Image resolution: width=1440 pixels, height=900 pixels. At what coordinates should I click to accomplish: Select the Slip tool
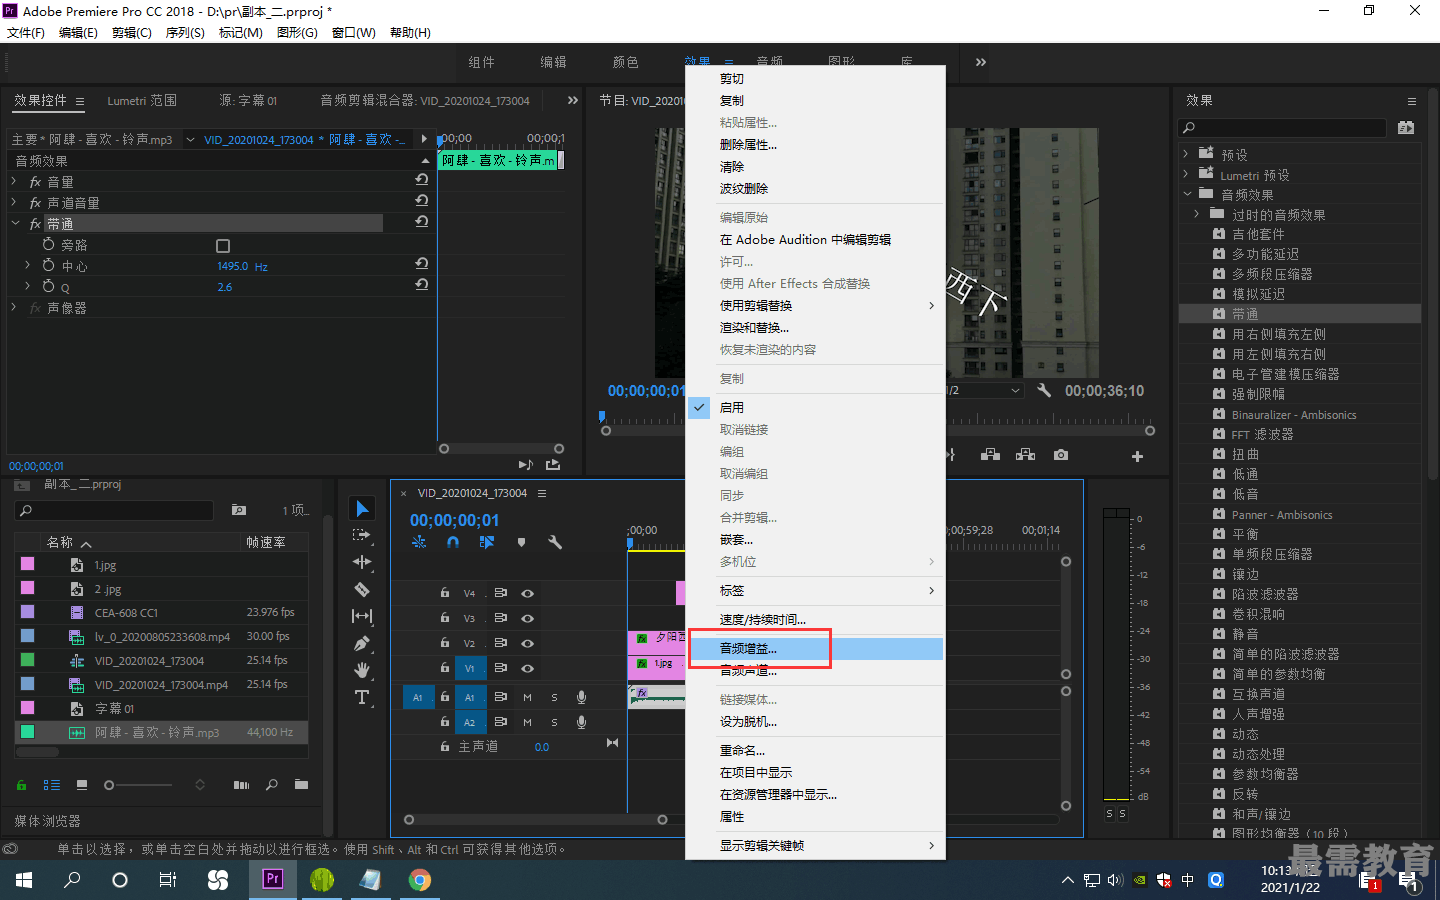(x=362, y=616)
